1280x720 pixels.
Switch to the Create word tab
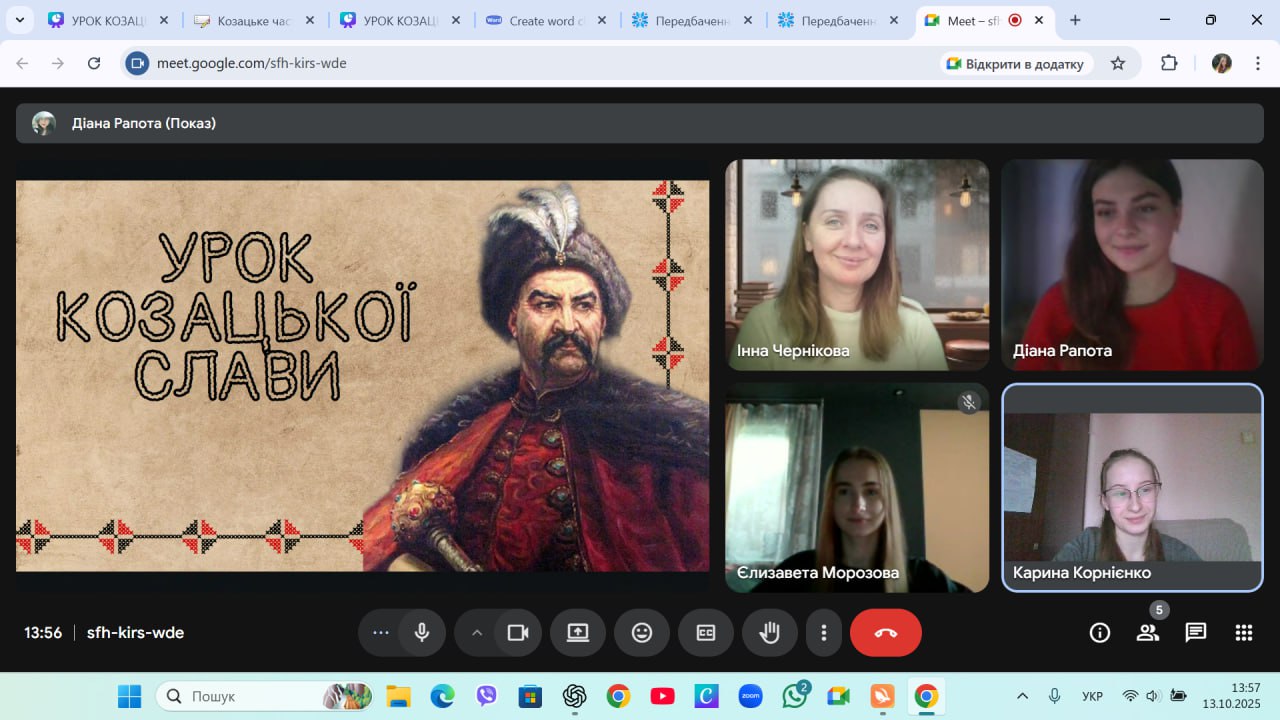[x=540, y=20]
